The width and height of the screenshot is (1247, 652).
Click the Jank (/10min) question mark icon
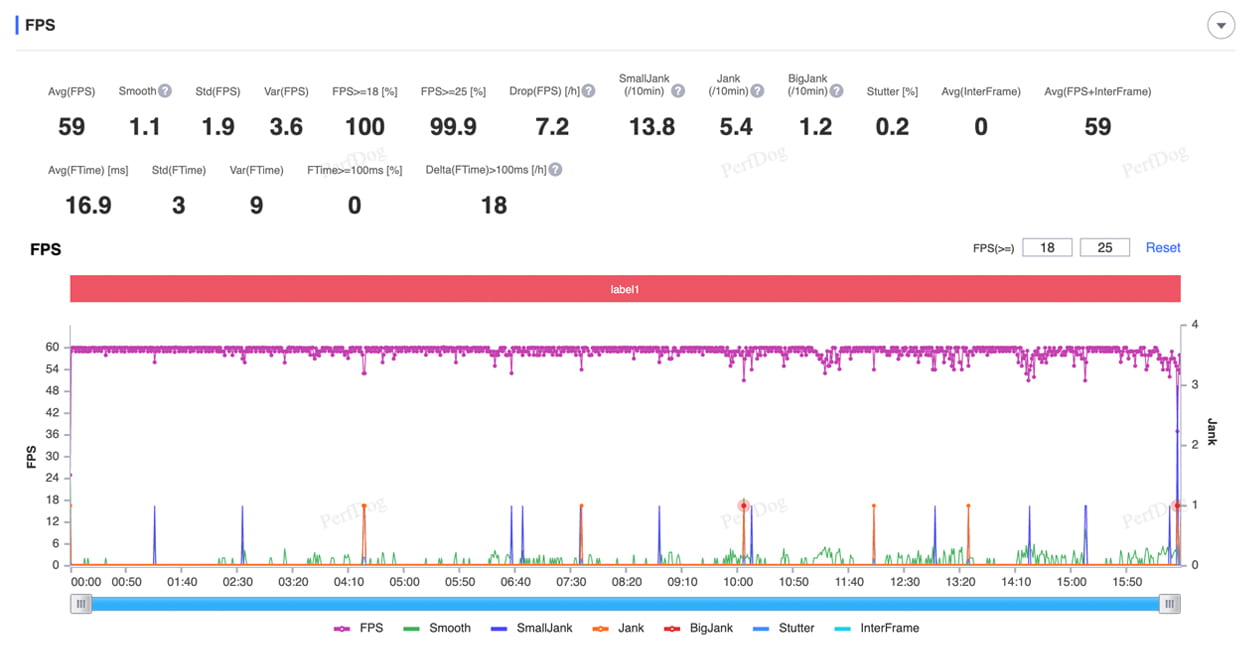757,91
